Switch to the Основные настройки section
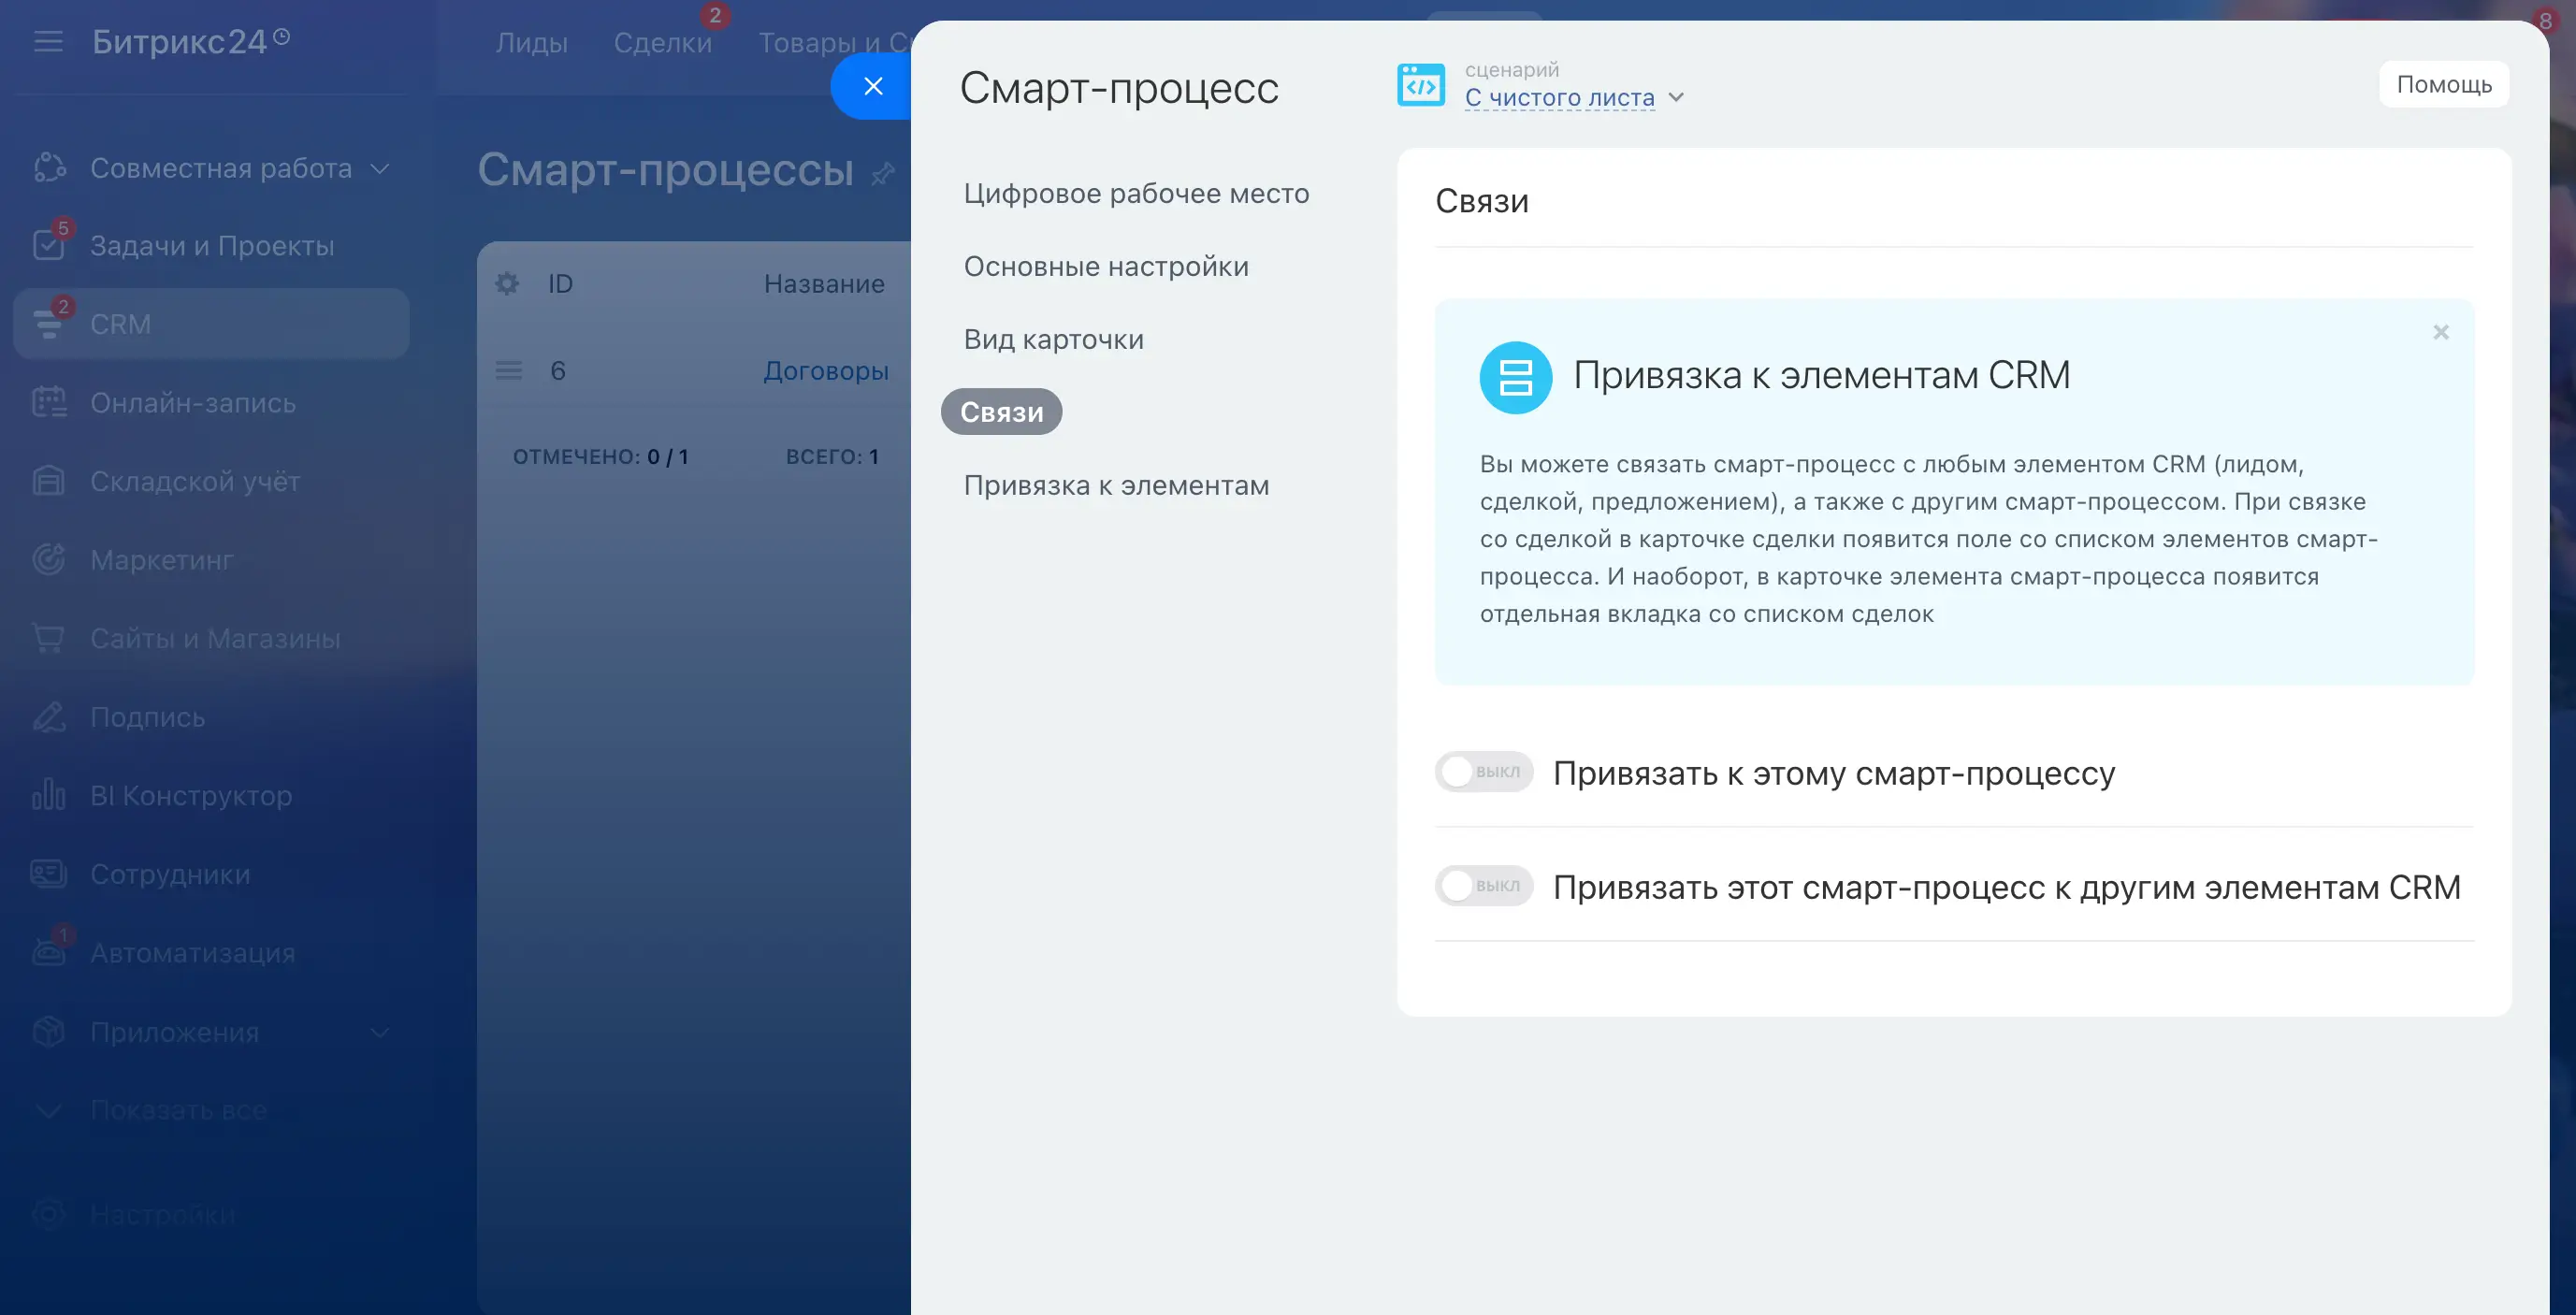 1105,266
